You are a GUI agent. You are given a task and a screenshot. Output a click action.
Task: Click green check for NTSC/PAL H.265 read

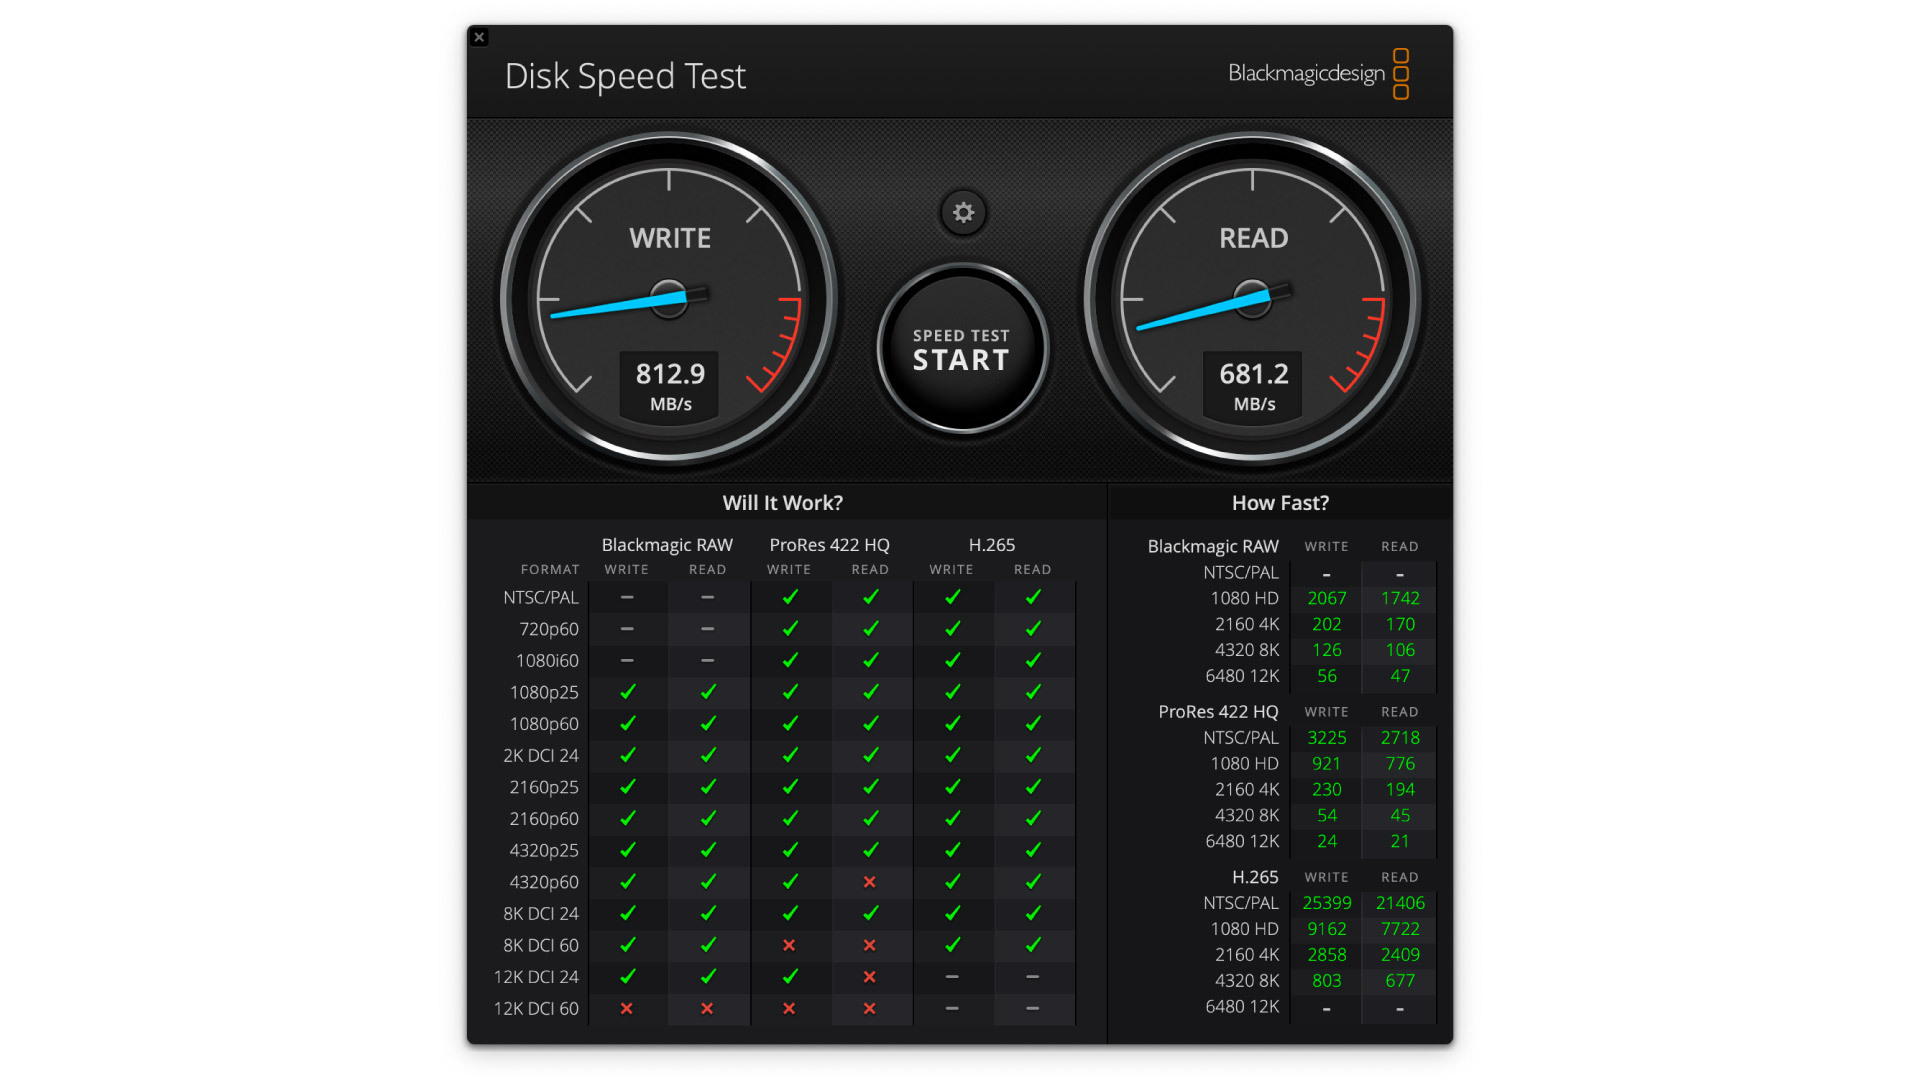(1033, 597)
